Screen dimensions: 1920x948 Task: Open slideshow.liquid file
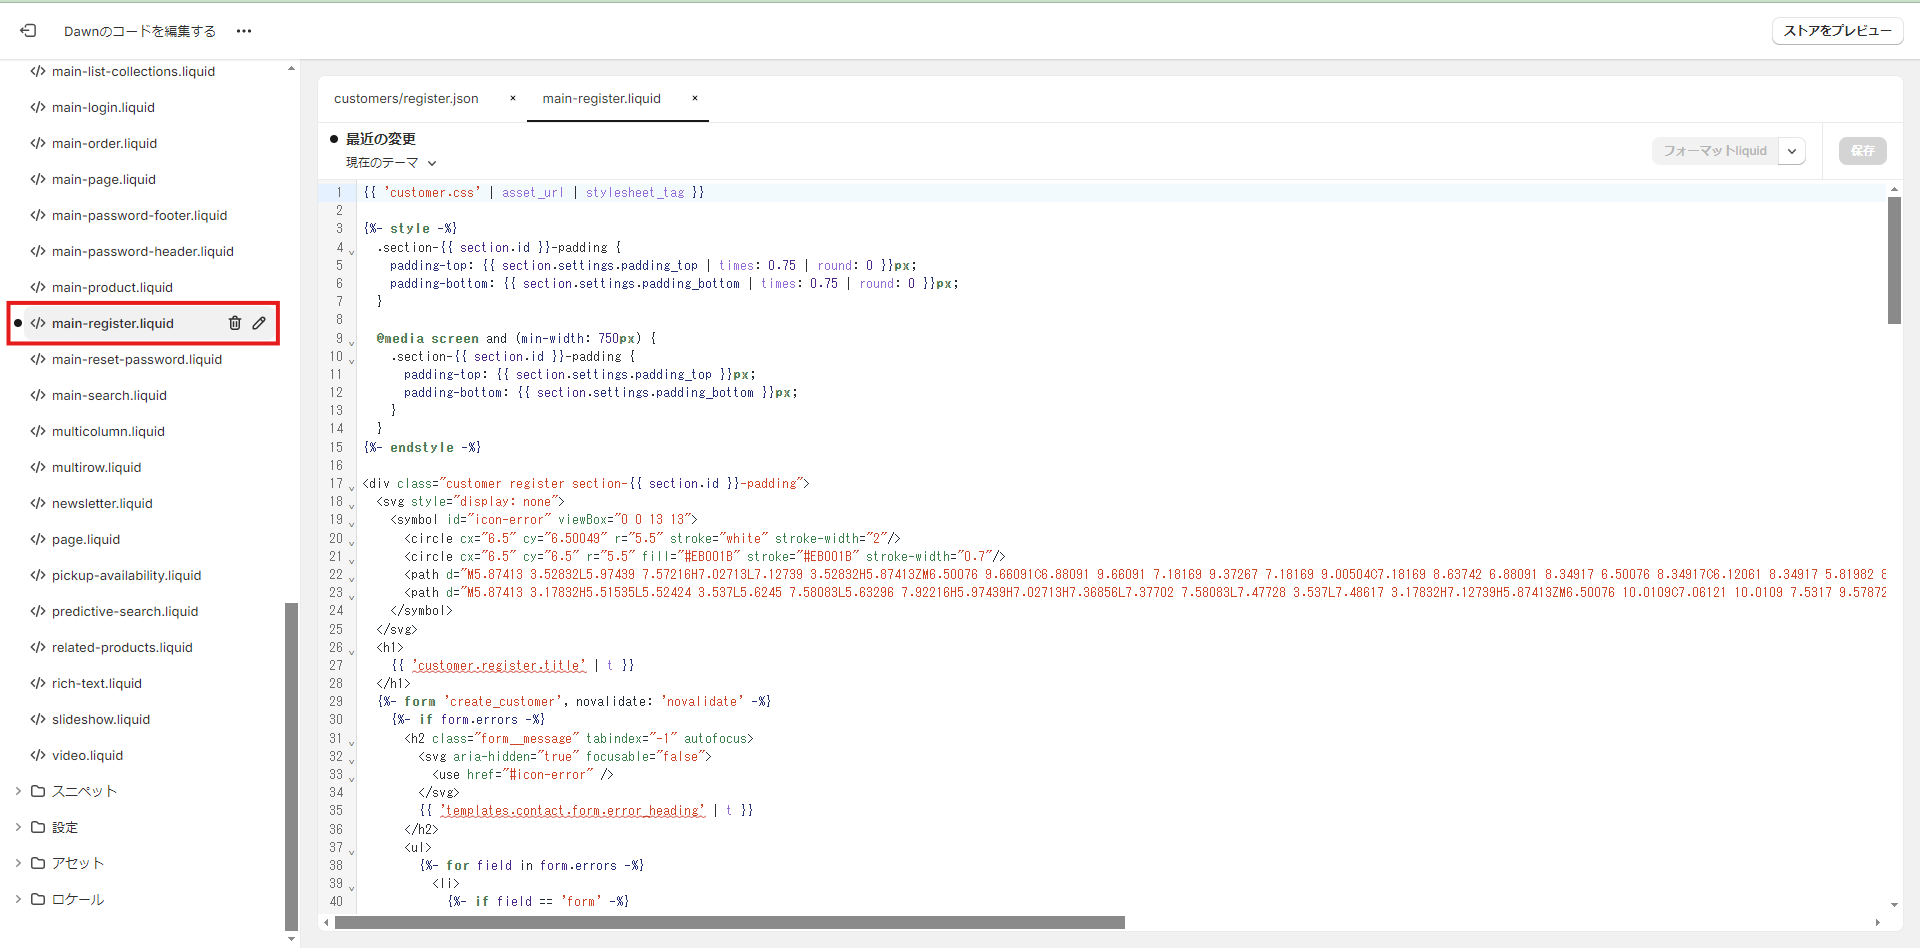pos(100,719)
